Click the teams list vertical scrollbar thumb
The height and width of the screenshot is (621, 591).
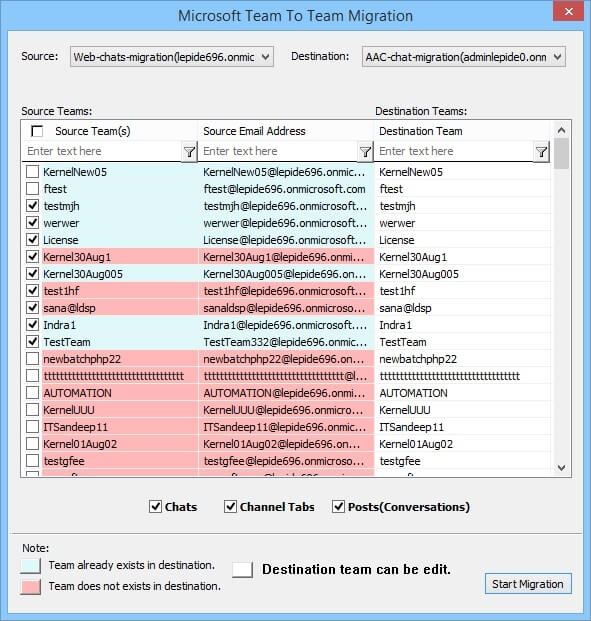(561, 154)
